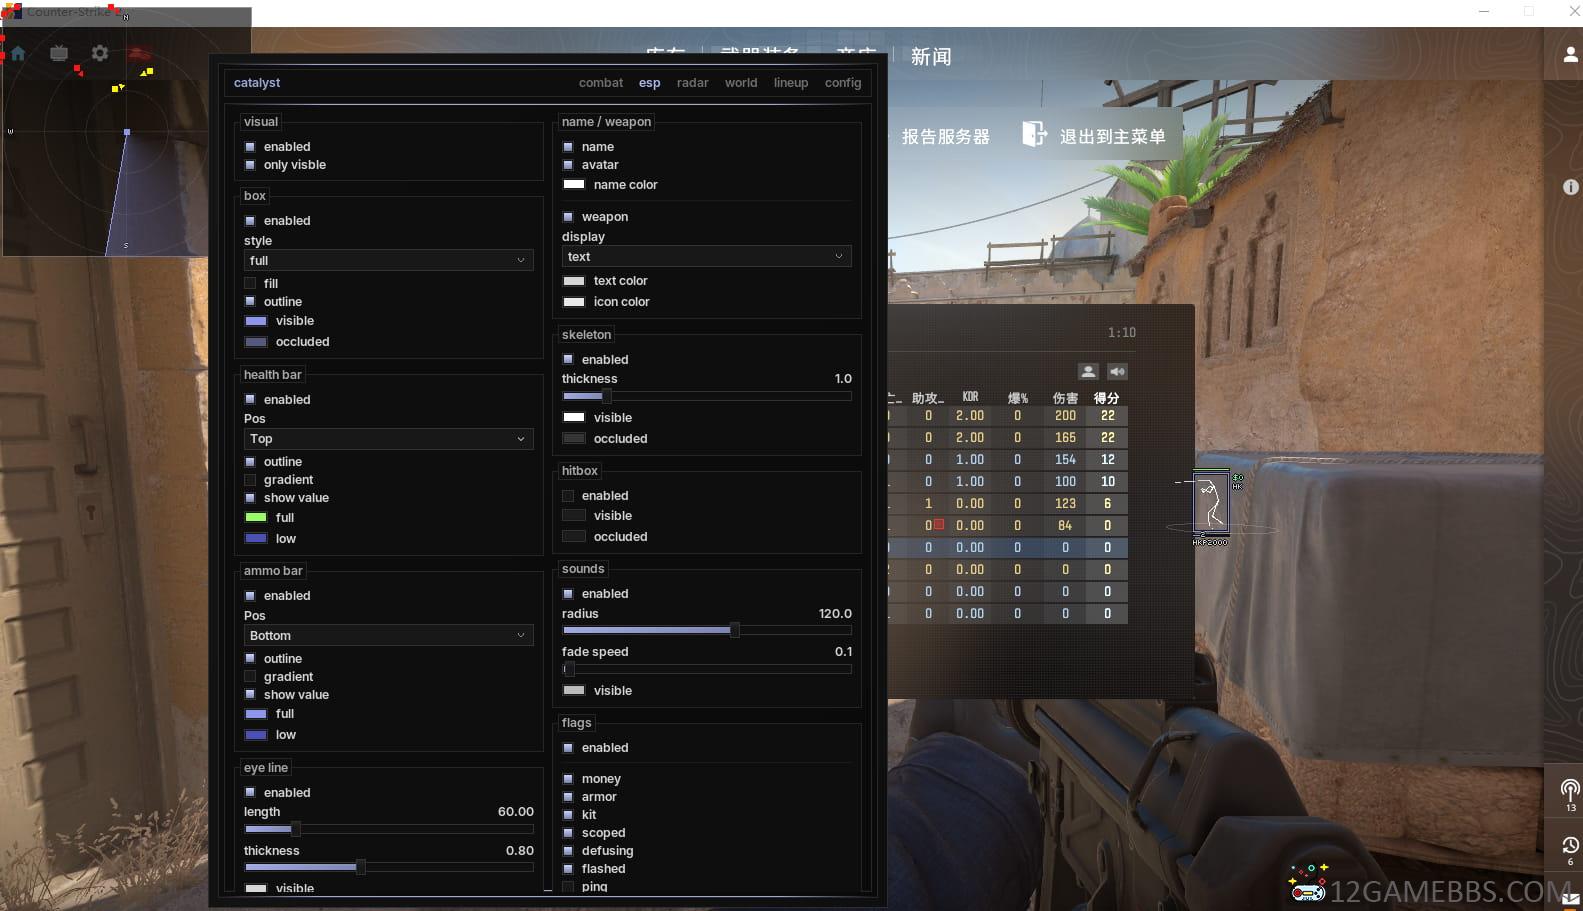Open the home icon in the game's top bar

(18, 54)
